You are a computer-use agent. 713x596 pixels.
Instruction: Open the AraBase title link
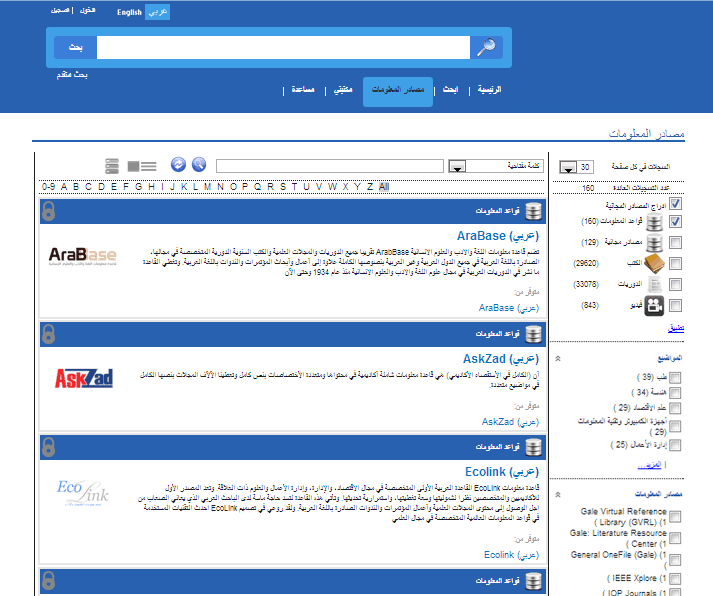point(497,236)
